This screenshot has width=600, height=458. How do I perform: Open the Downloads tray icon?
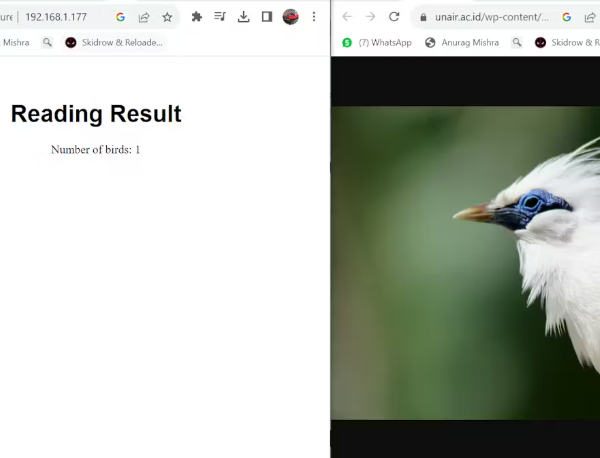(x=243, y=16)
